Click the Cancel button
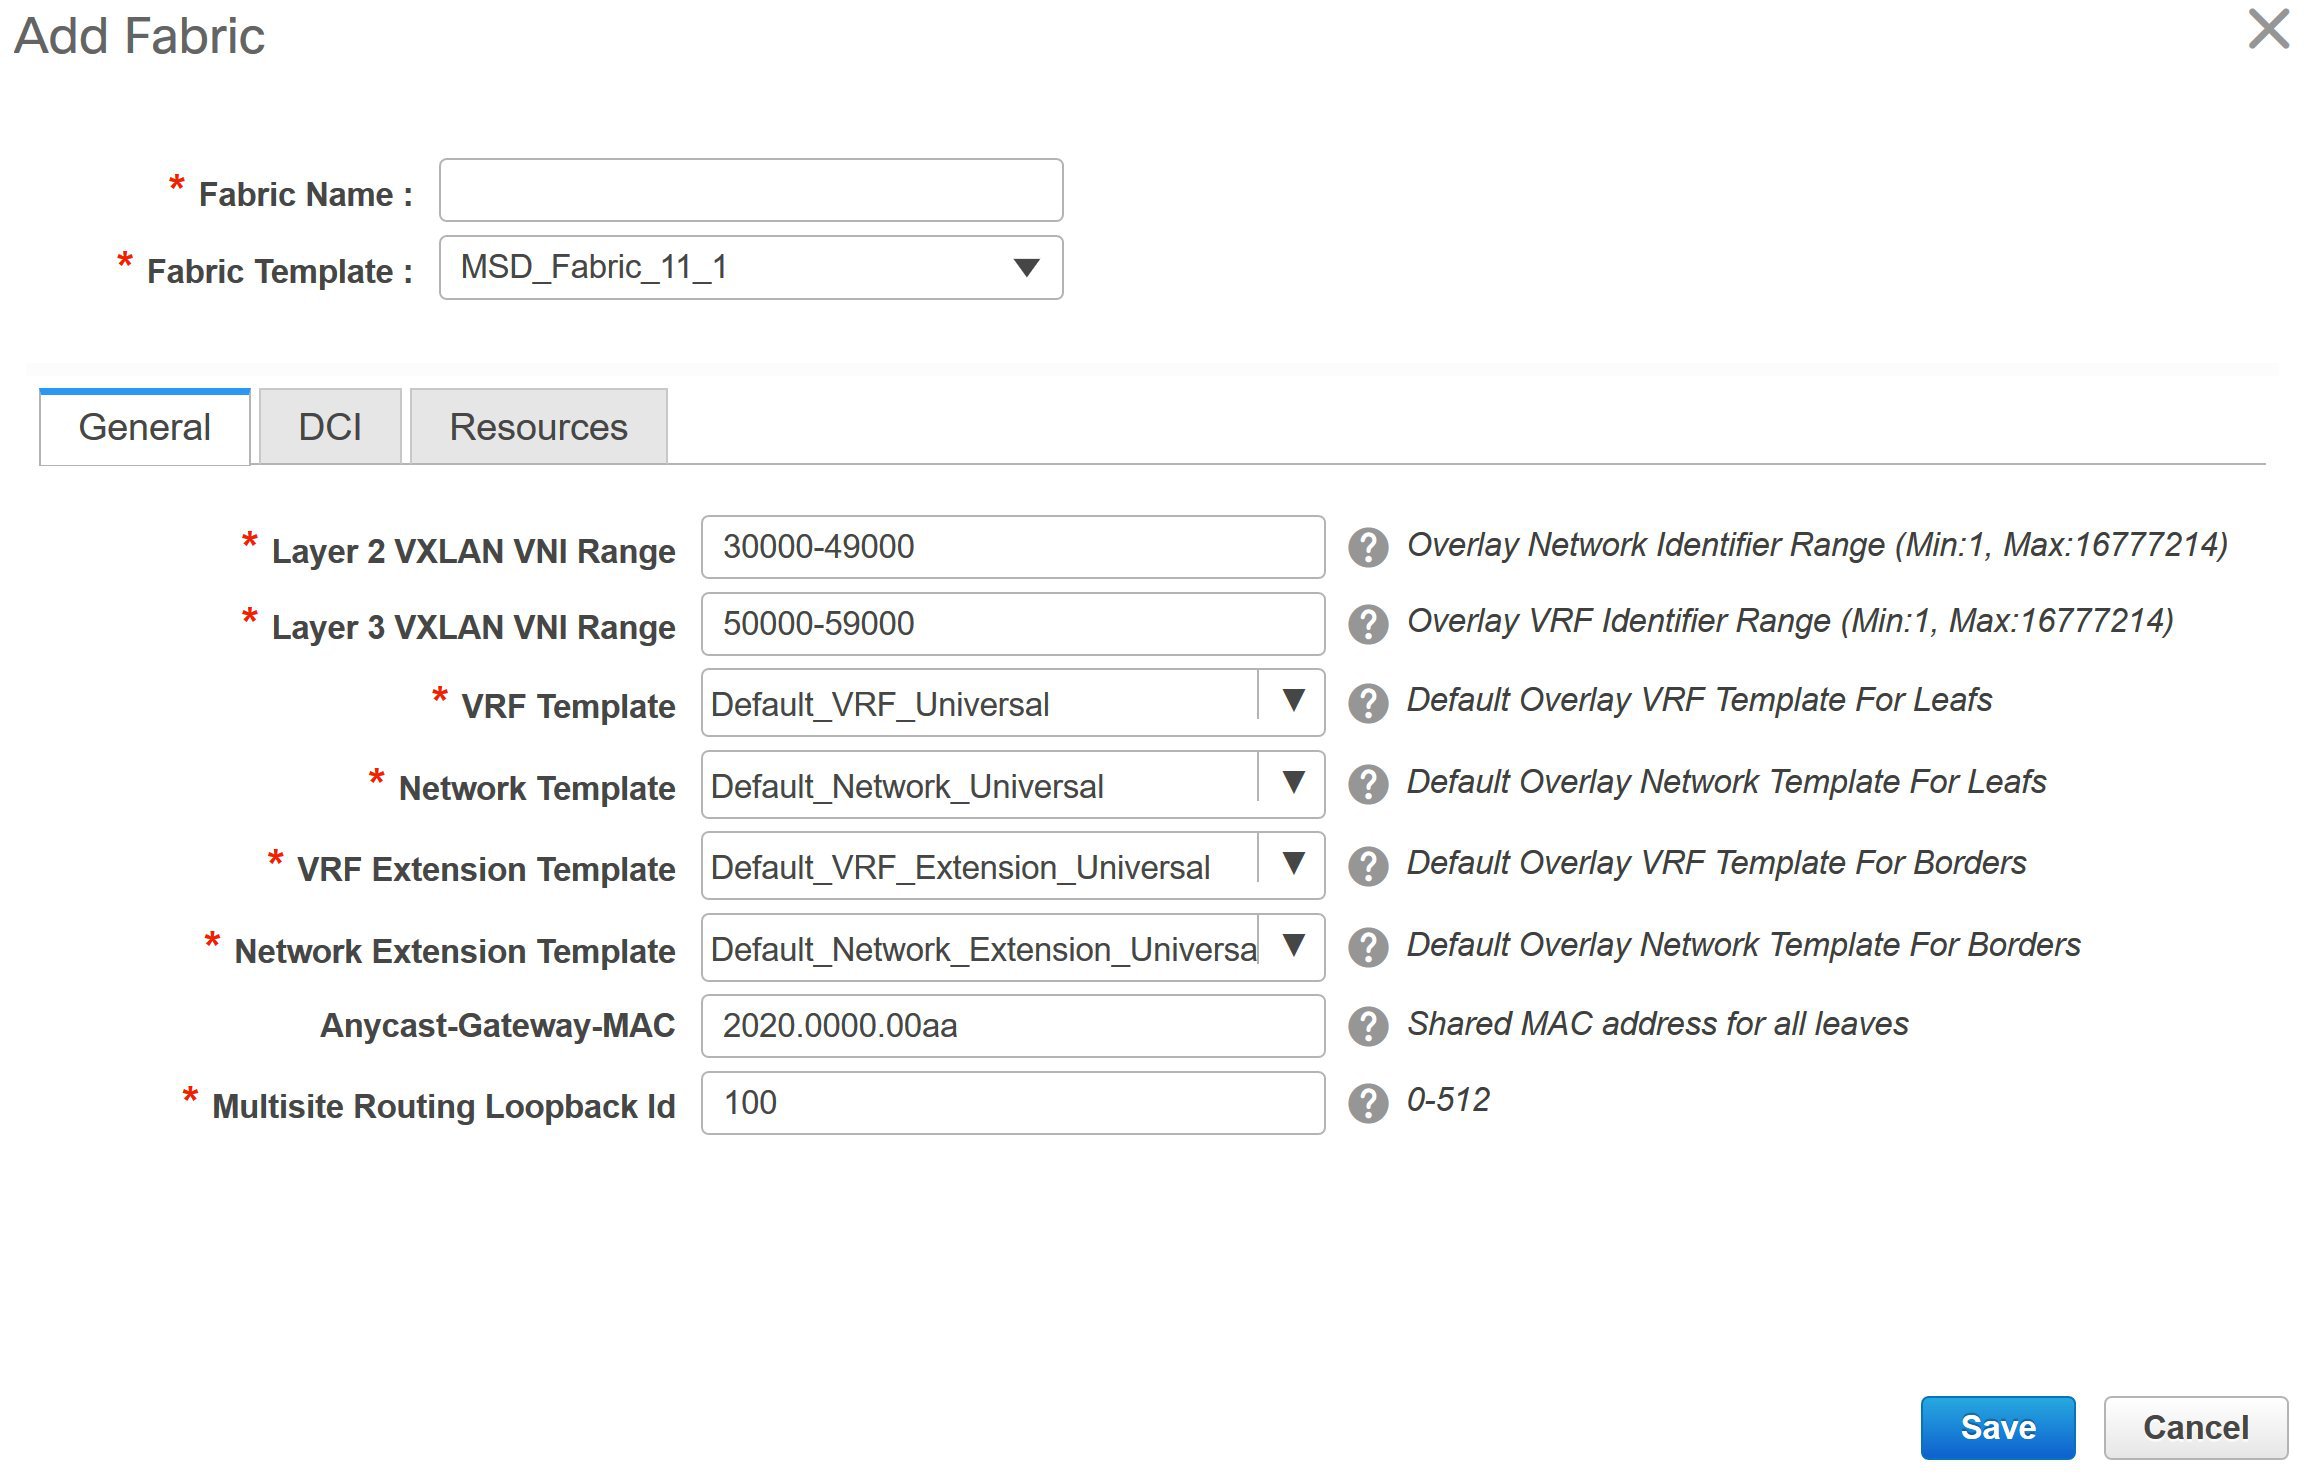This screenshot has height=1474, width=2306. (2195, 1427)
